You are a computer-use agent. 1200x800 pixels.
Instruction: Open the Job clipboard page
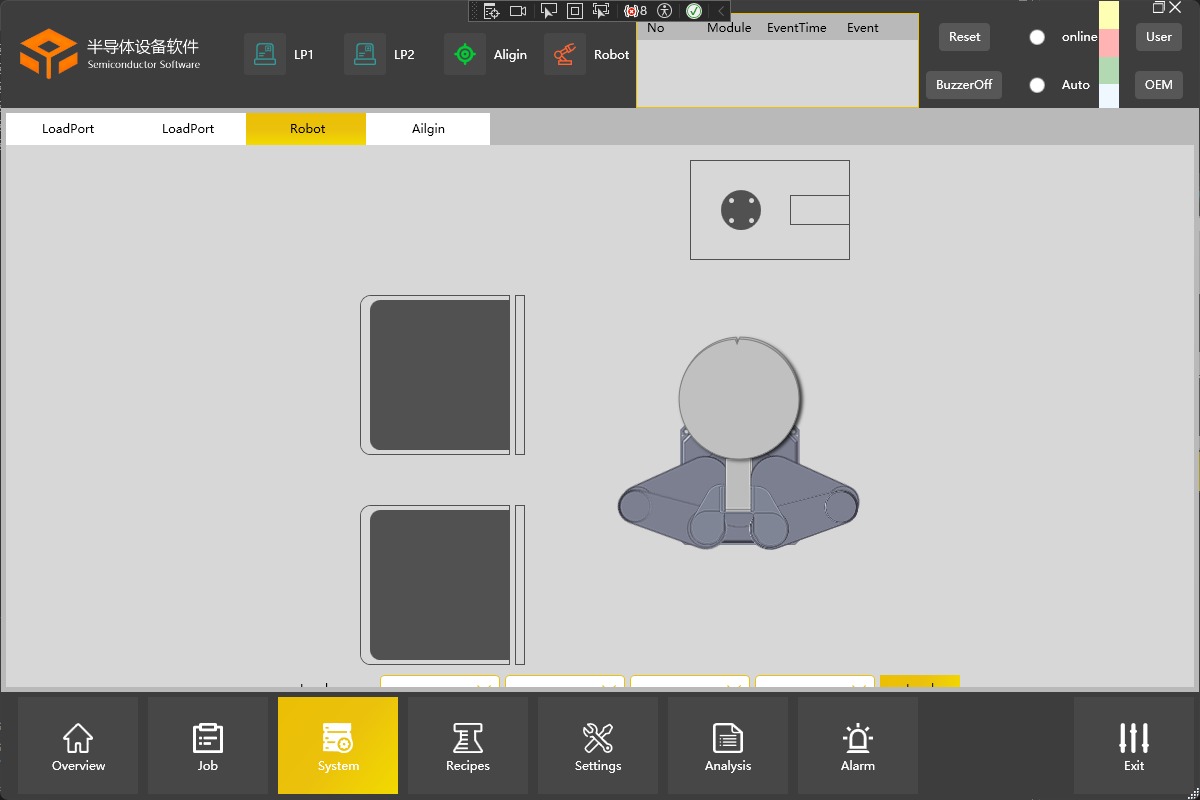pos(208,746)
